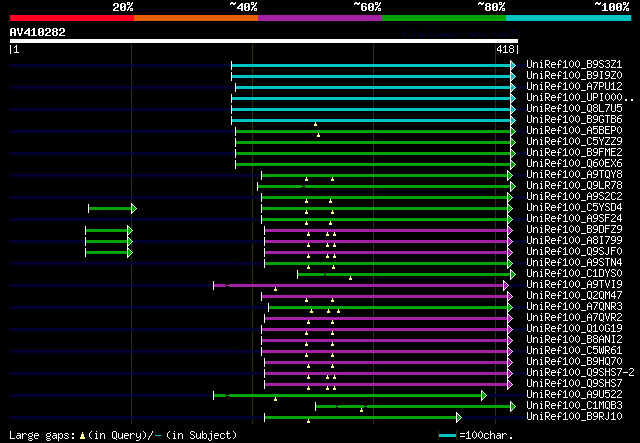Click the UniRef100_B9S3Z1 label
This screenshot has height=443, width=640.
click(x=574, y=65)
